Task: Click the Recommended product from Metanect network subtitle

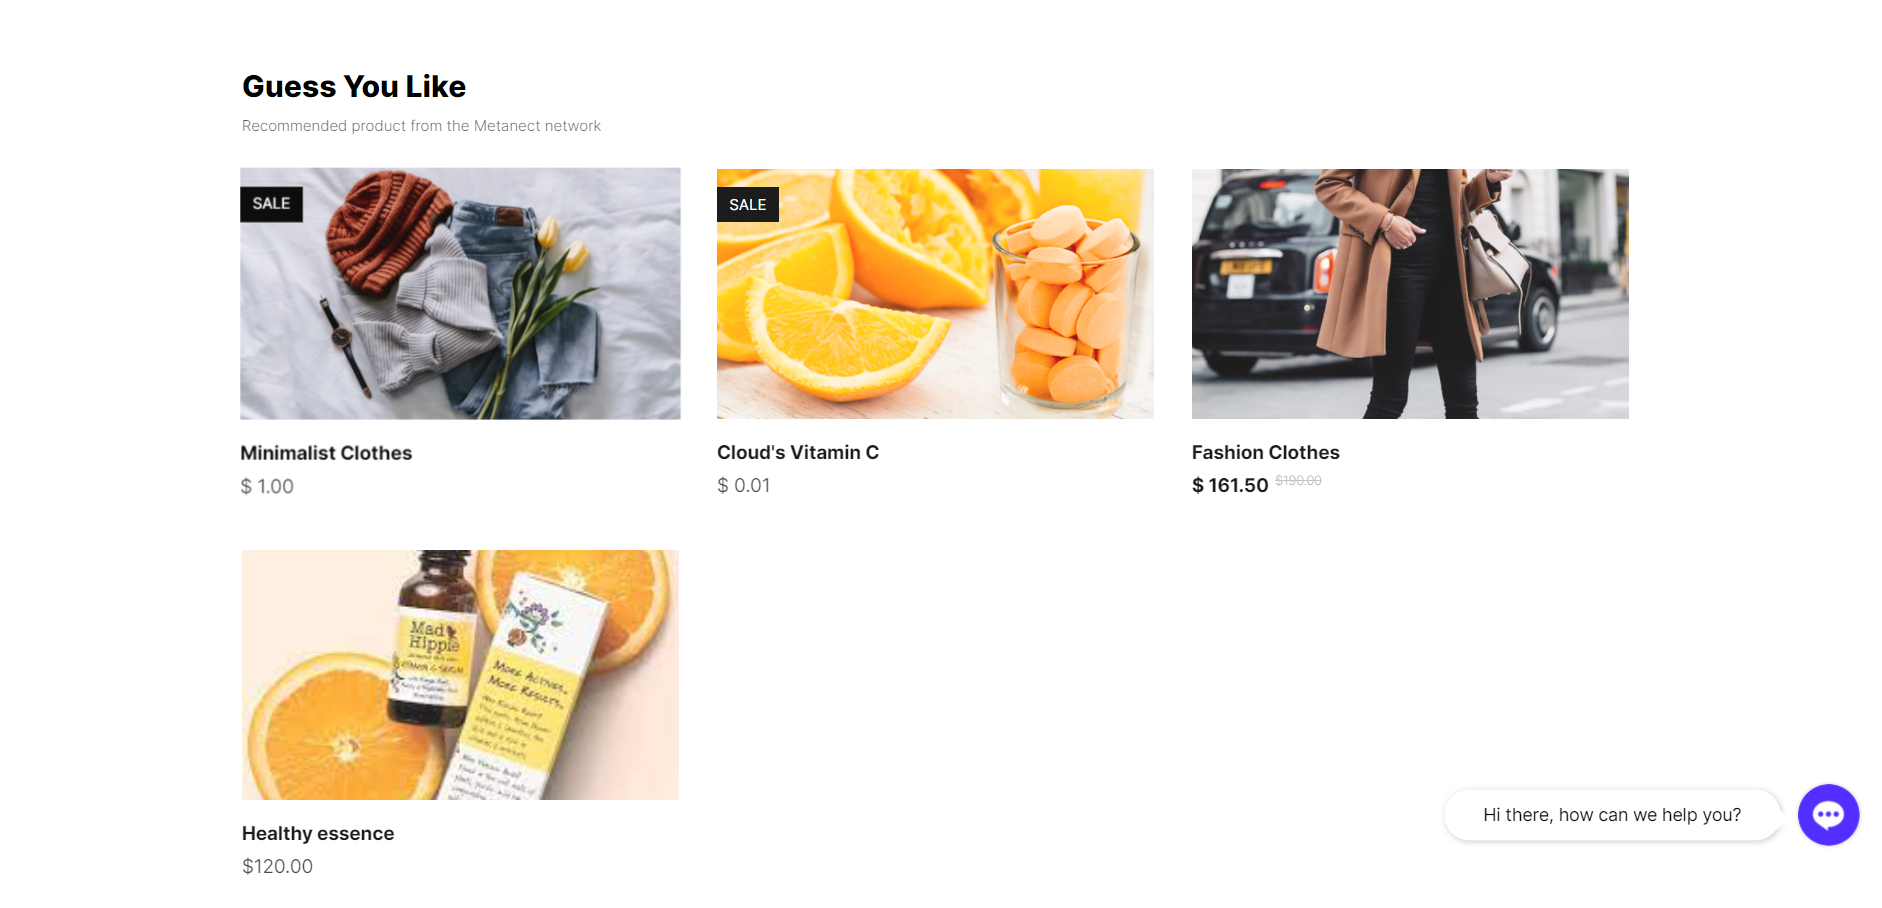Action: tap(421, 126)
